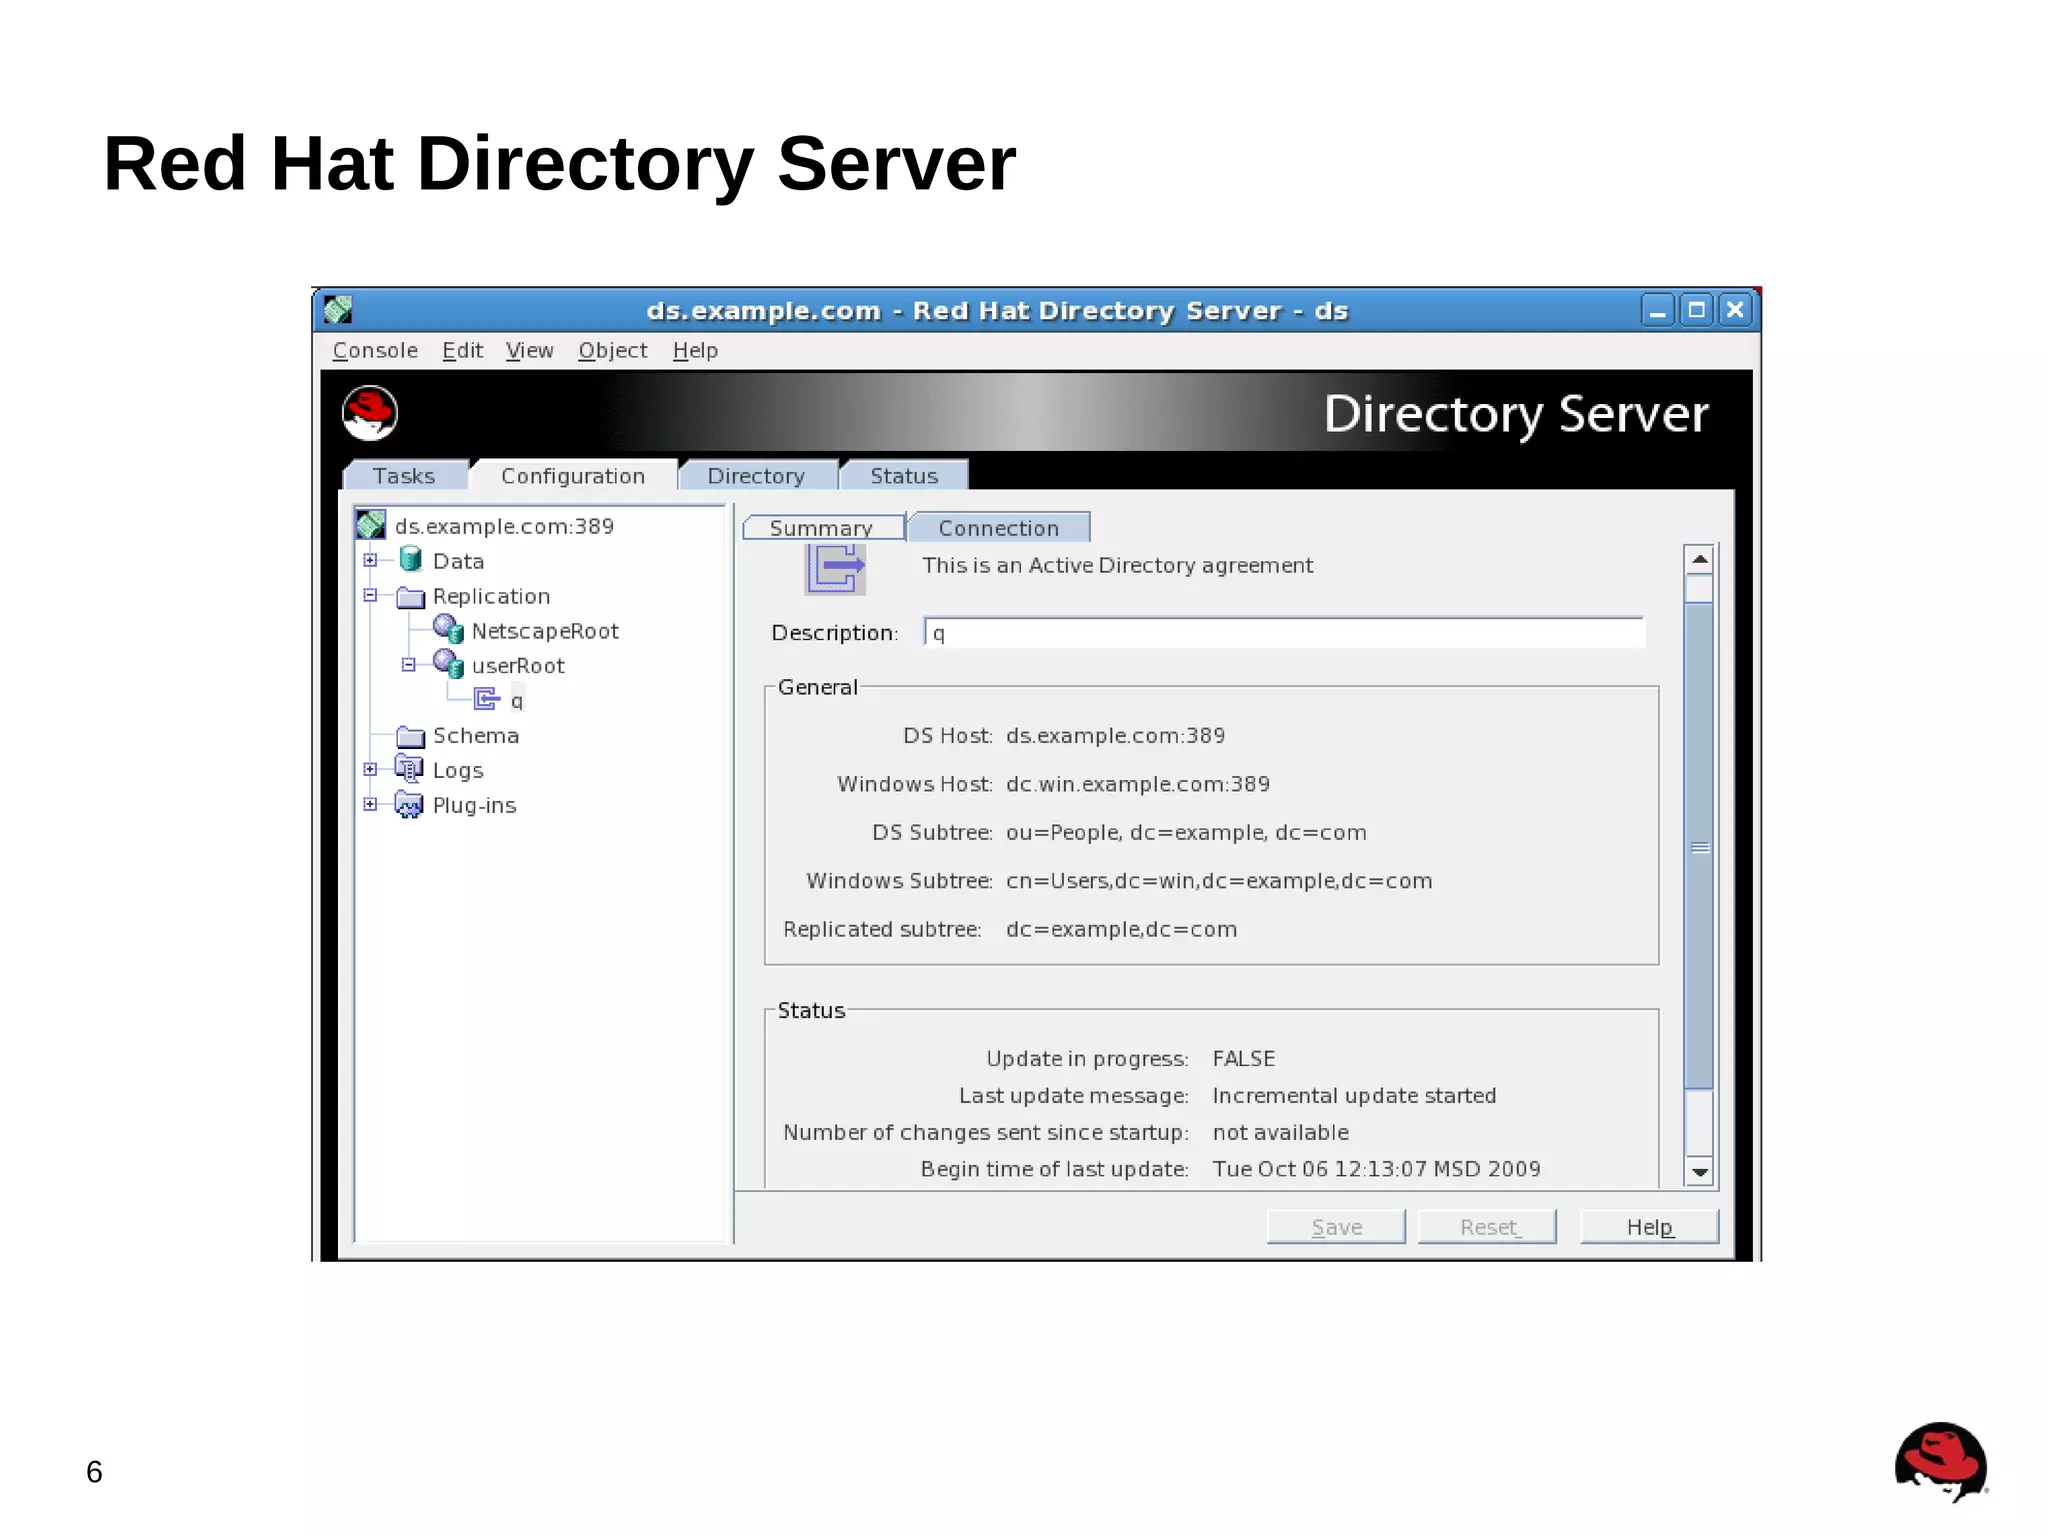2048x1535 pixels.
Task: Select the Schema tree label
Action: click(475, 735)
